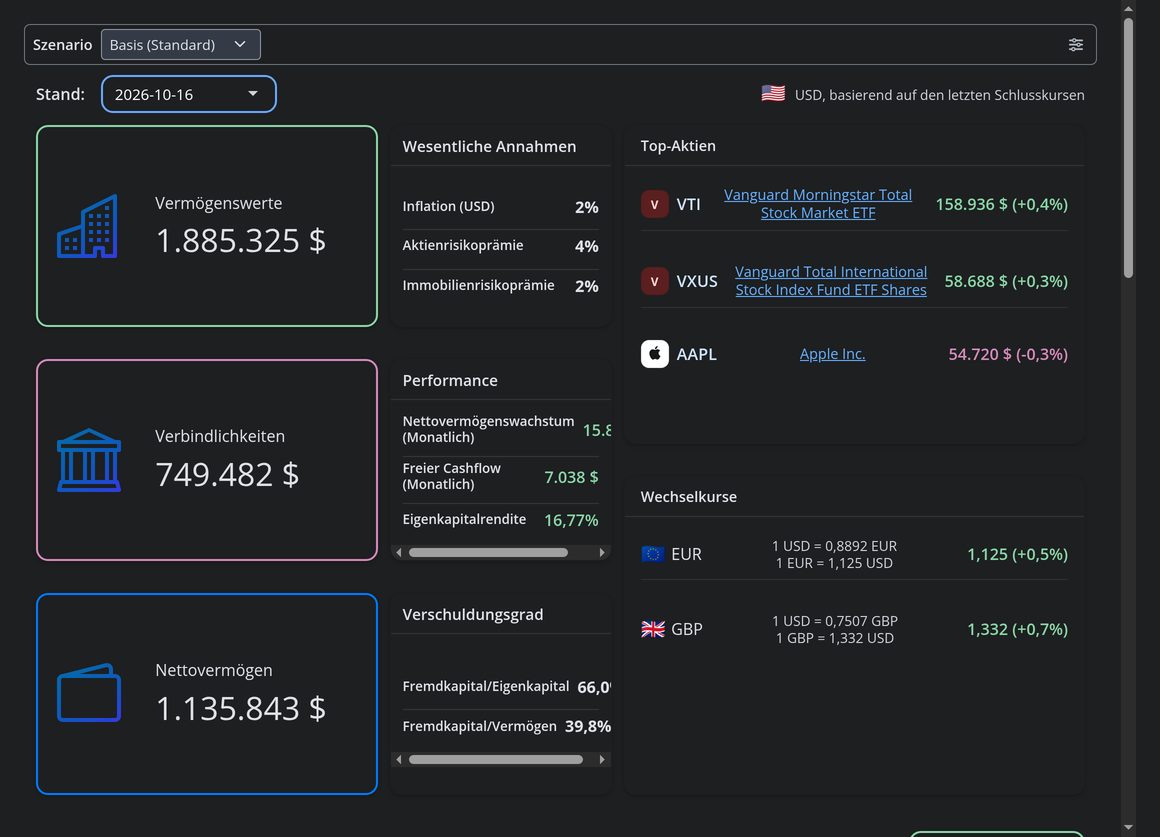Image resolution: width=1160 pixels, height=837 pixels.
Task: Click Fremdkapital/Vermögen value 39,8%
Action: (588, 727)
